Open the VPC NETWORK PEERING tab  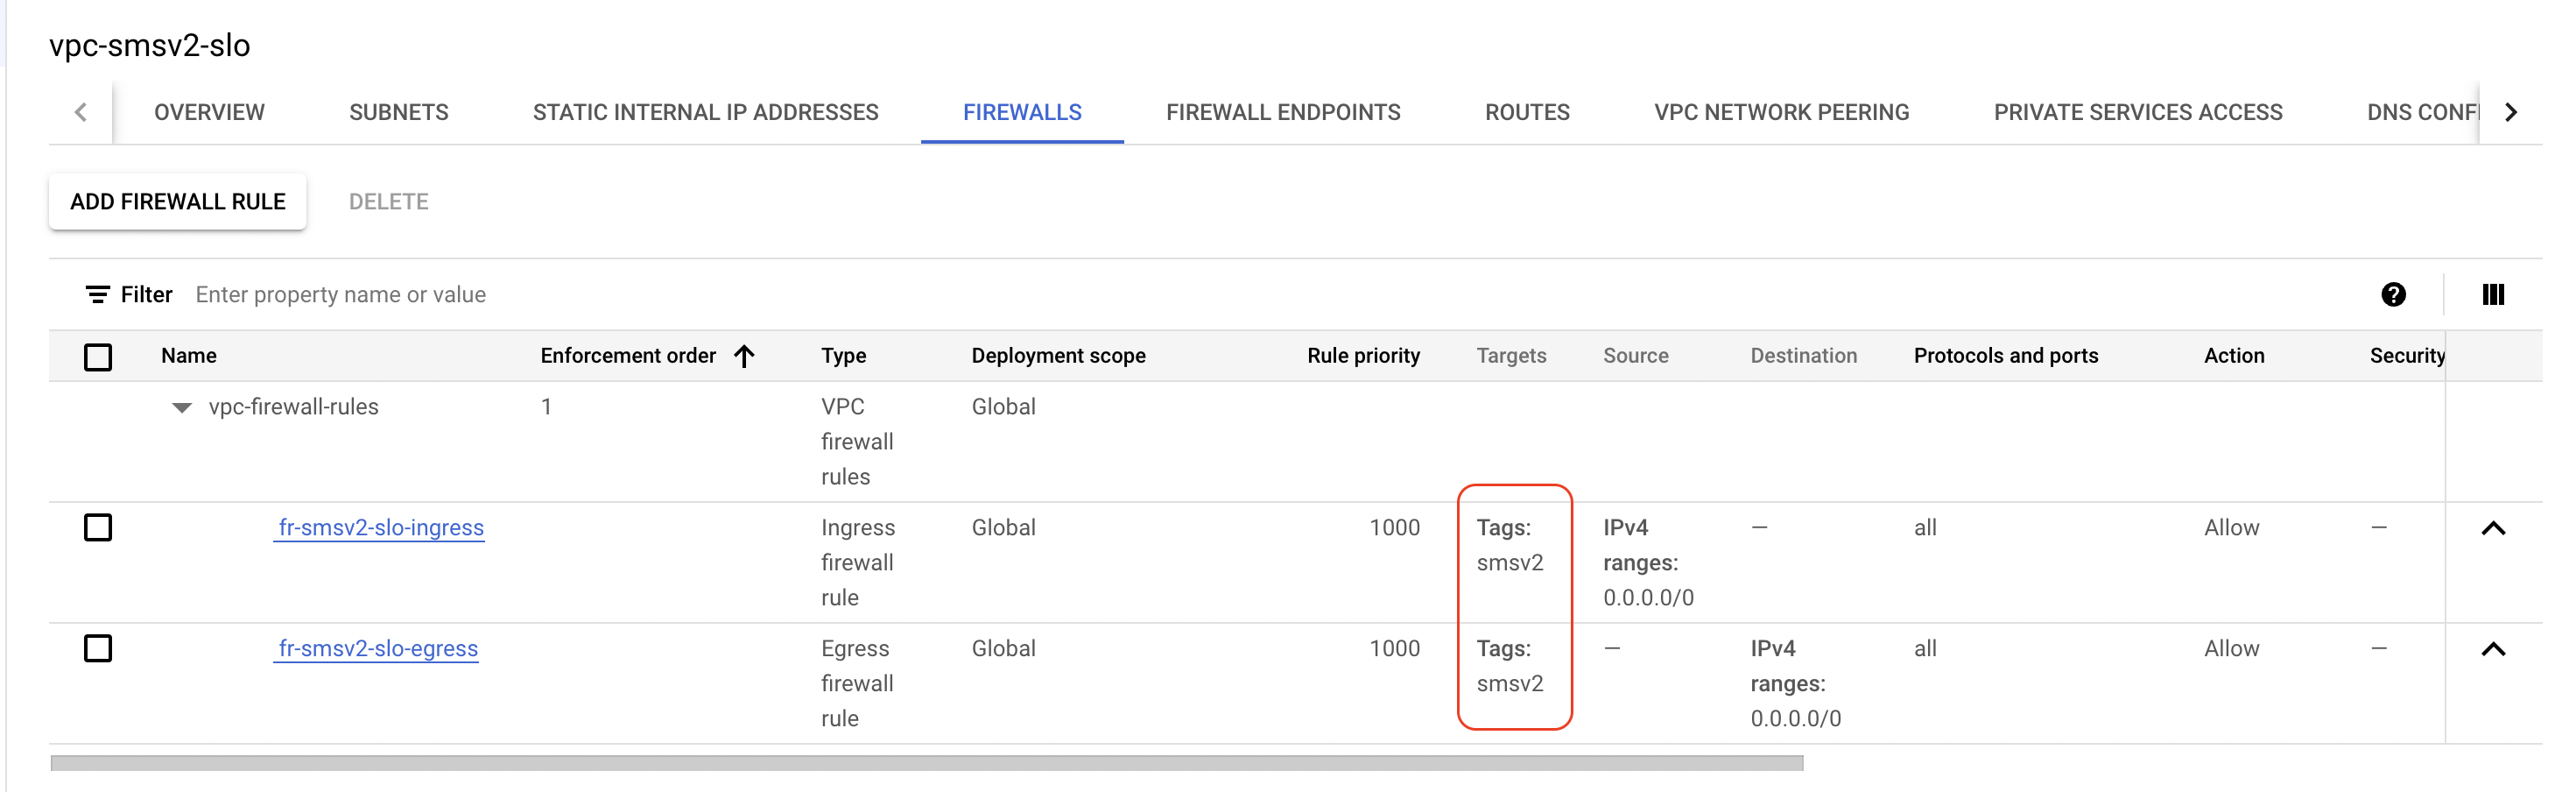click(1782, 112)
